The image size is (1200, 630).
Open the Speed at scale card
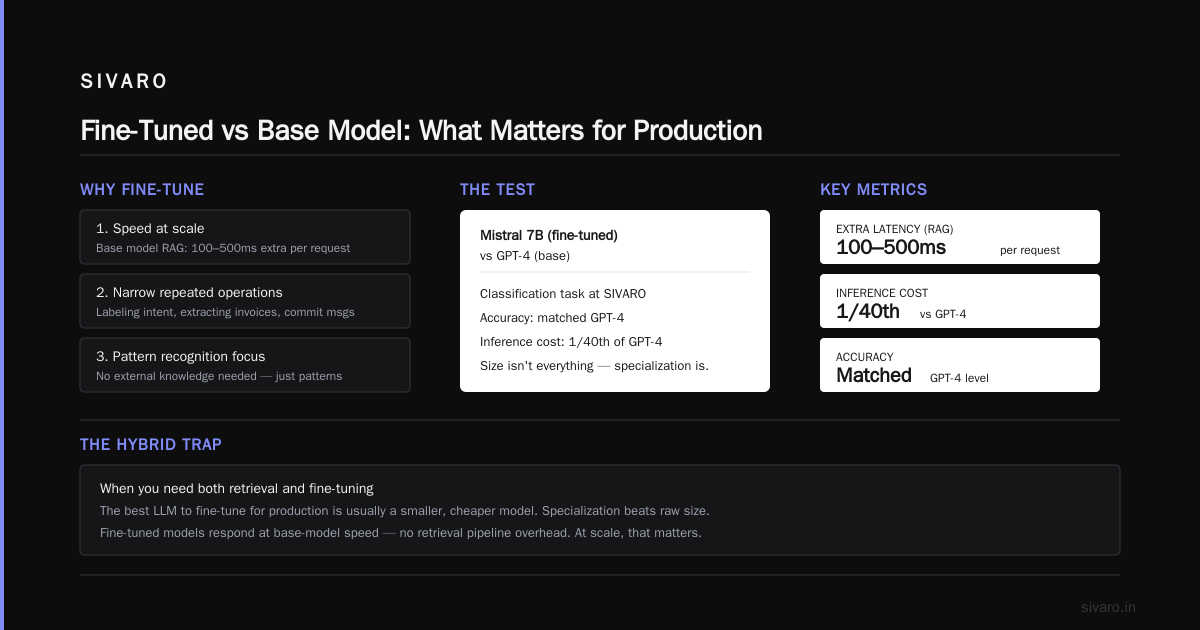(245, 237)
